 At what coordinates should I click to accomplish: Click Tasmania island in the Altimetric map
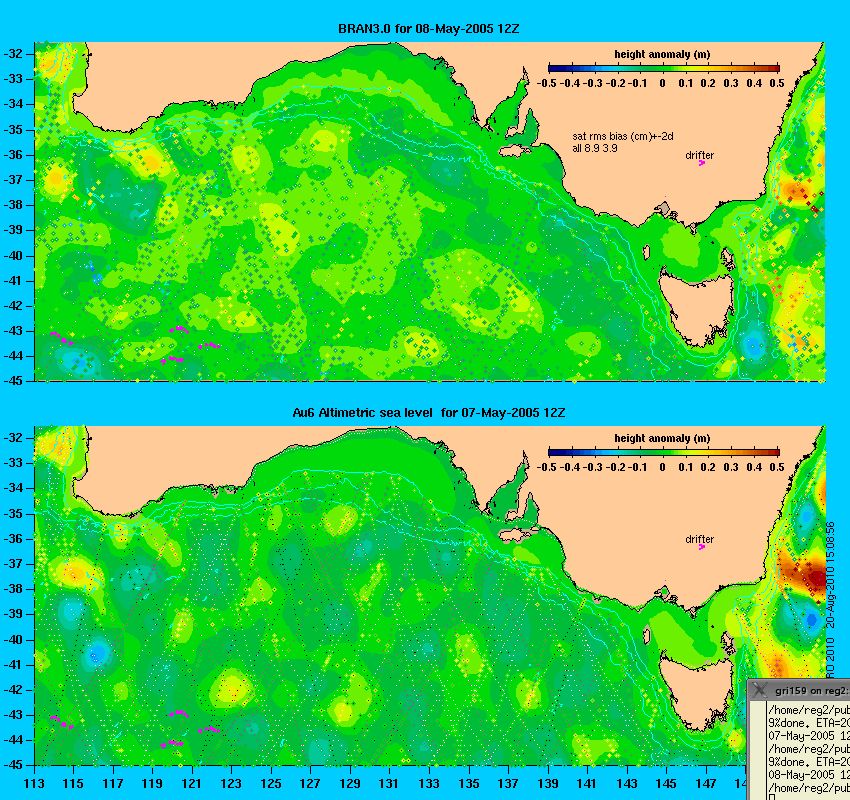coord(697,690)
